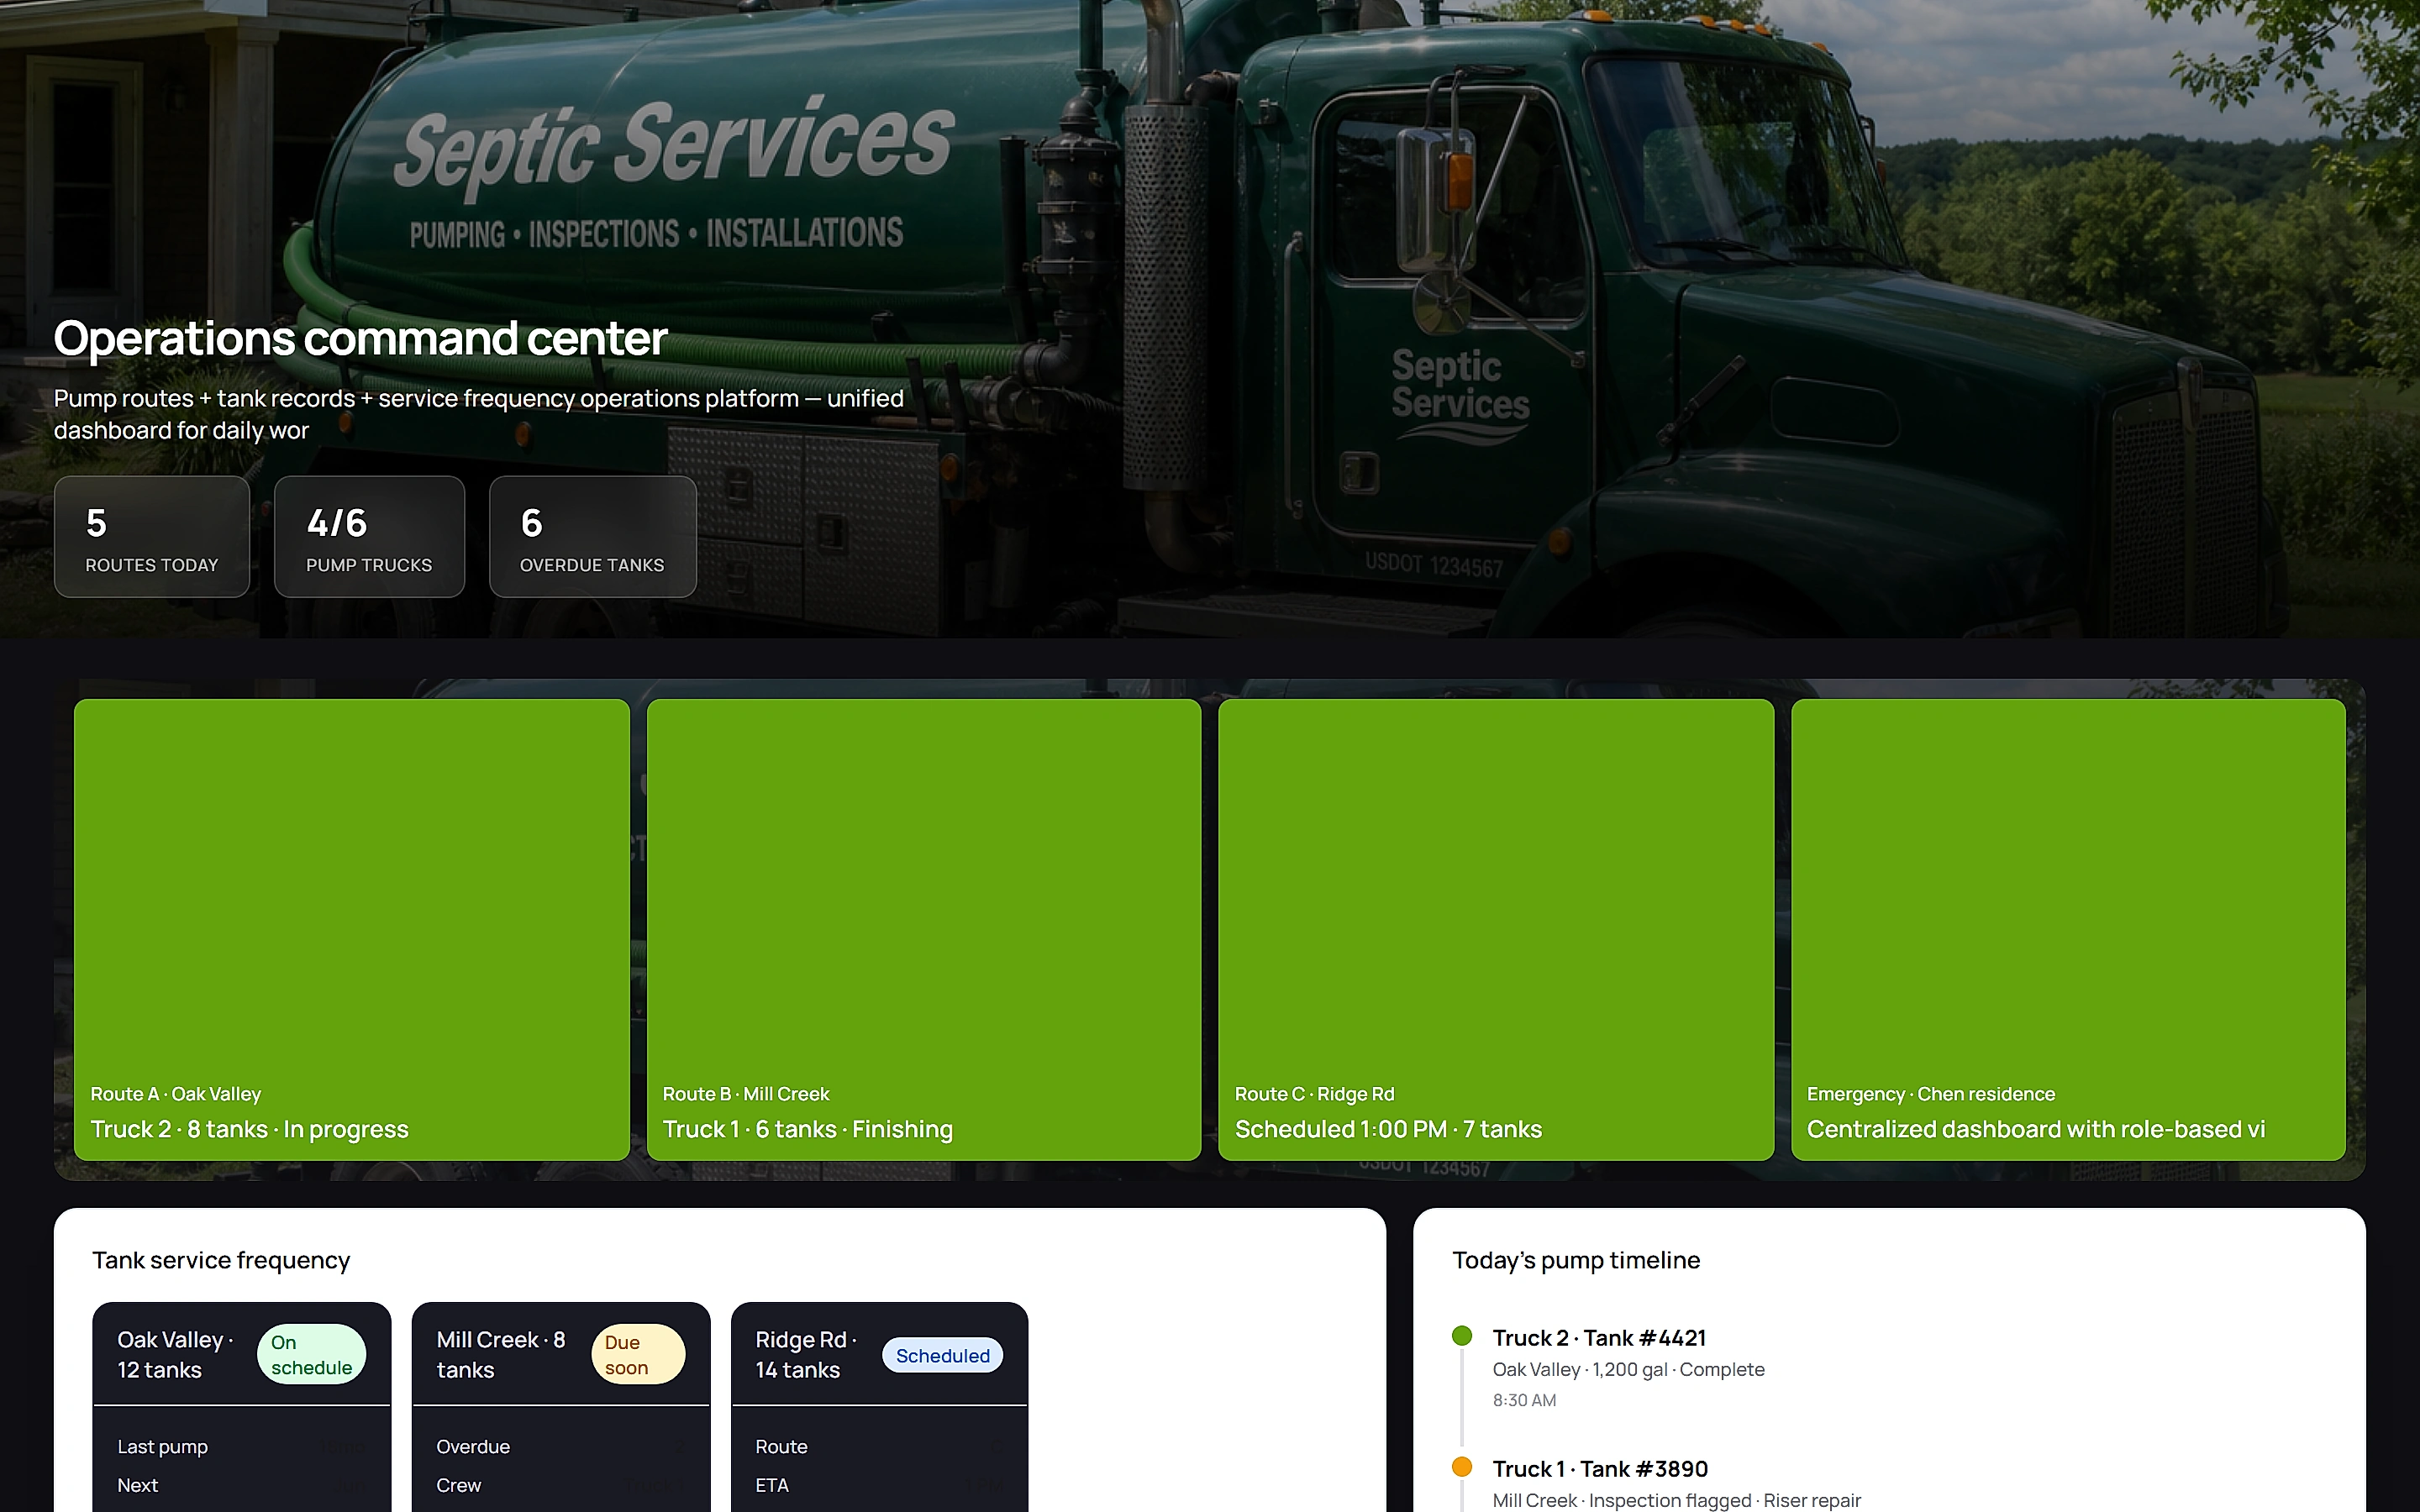The image size is (2420, 1512).
Task: Click Oak Valley 1,200 gal Complete text
Action: (1628, 1369)
